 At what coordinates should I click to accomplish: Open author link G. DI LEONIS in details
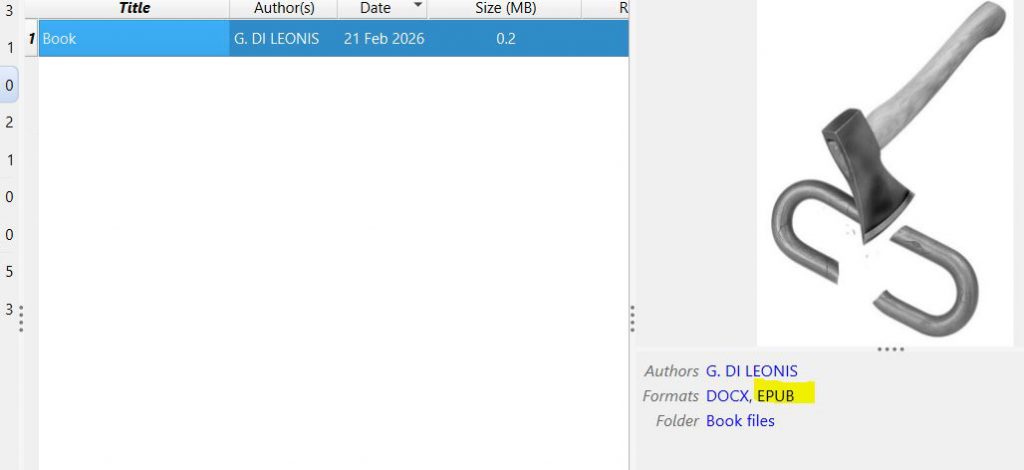click(751, 371)
